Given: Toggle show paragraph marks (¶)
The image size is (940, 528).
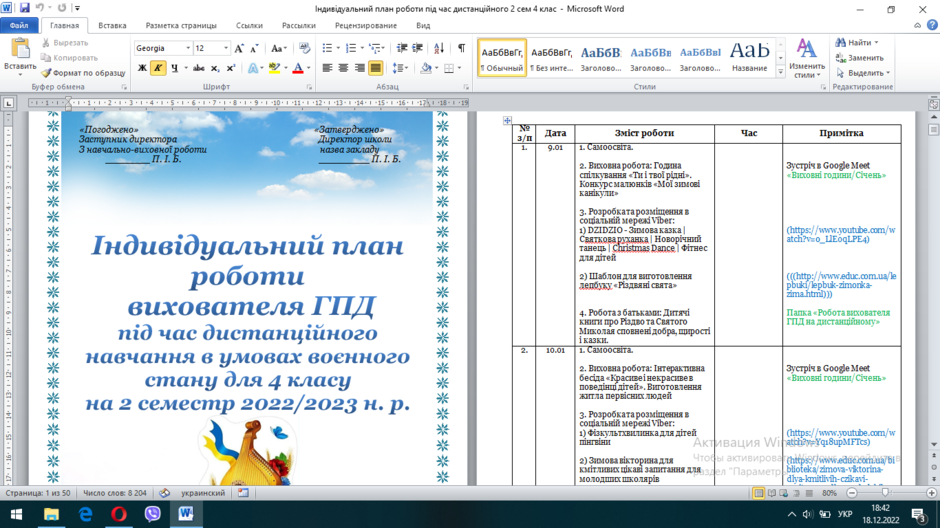Looking at the screenshot, I should (x=461, y=48).
